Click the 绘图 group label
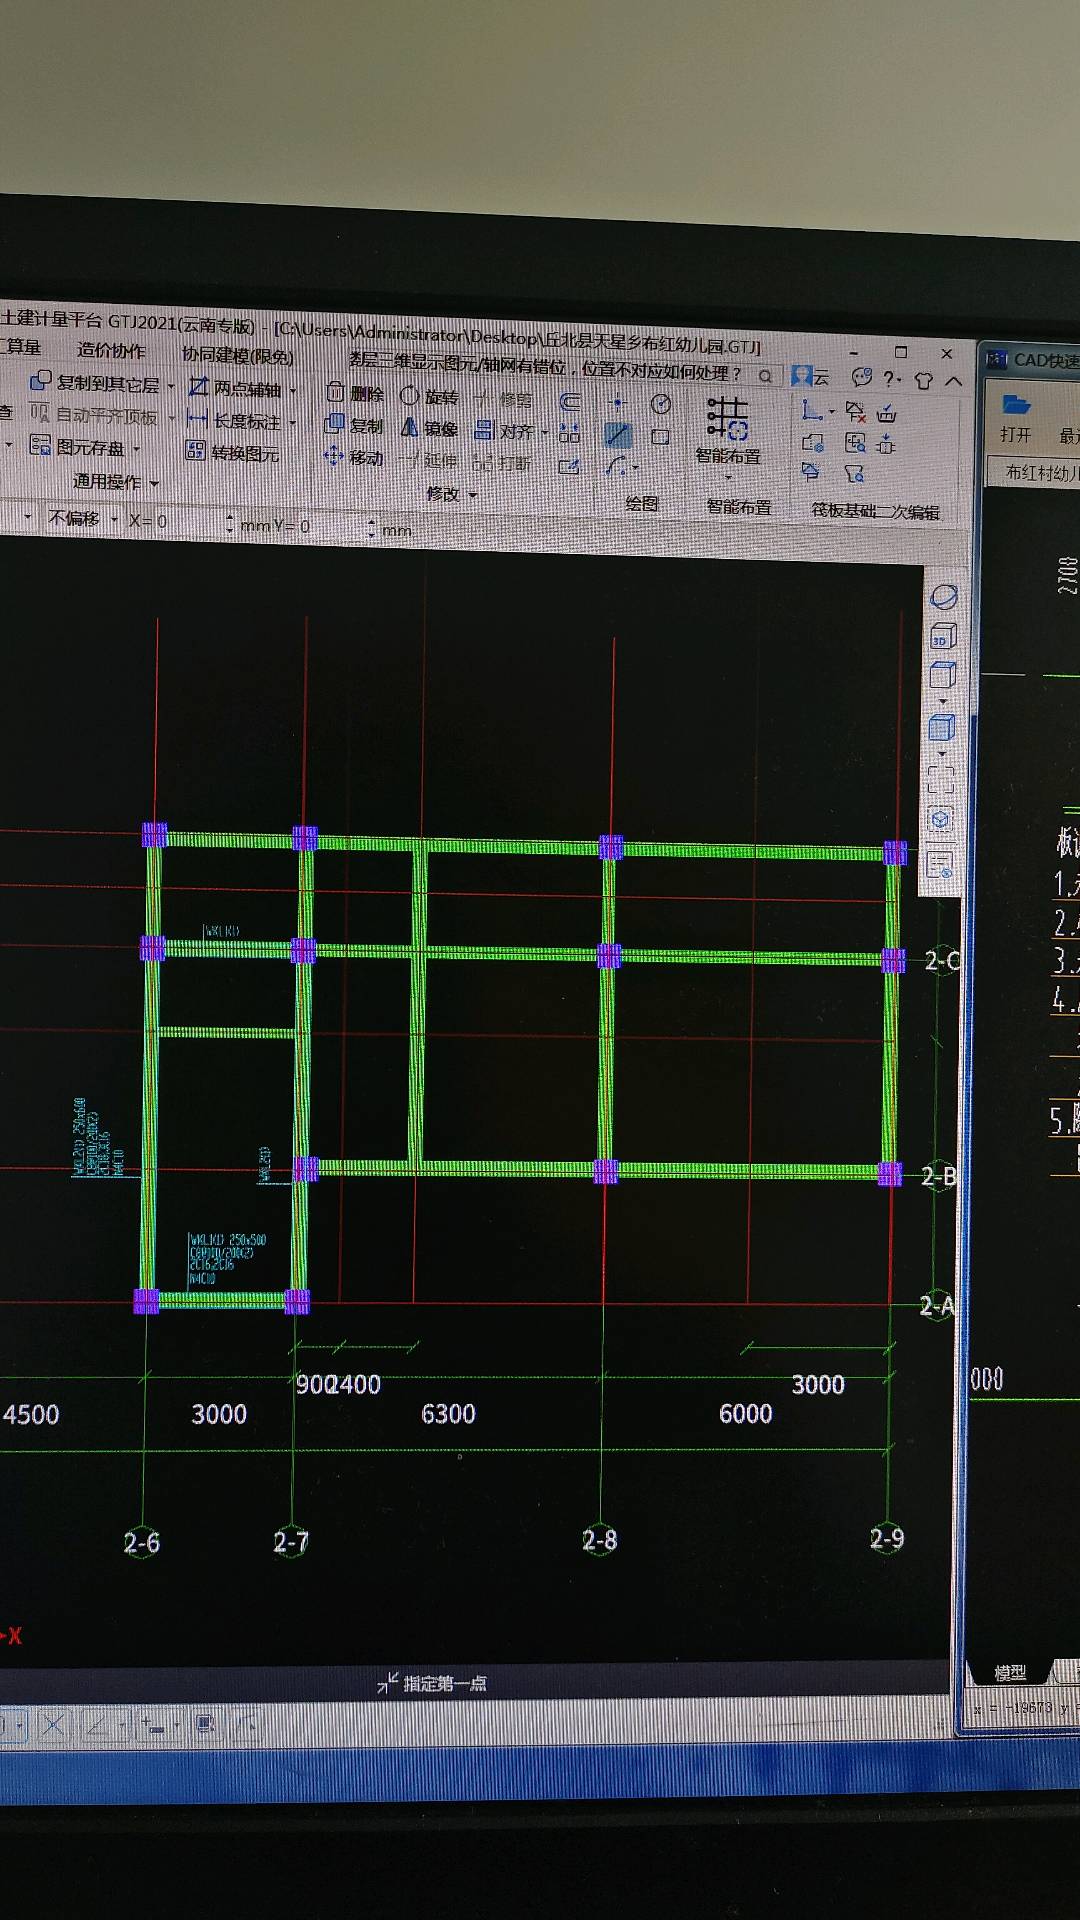Viewport: 1080px width, 1920px height. click(x=641, y=503)
